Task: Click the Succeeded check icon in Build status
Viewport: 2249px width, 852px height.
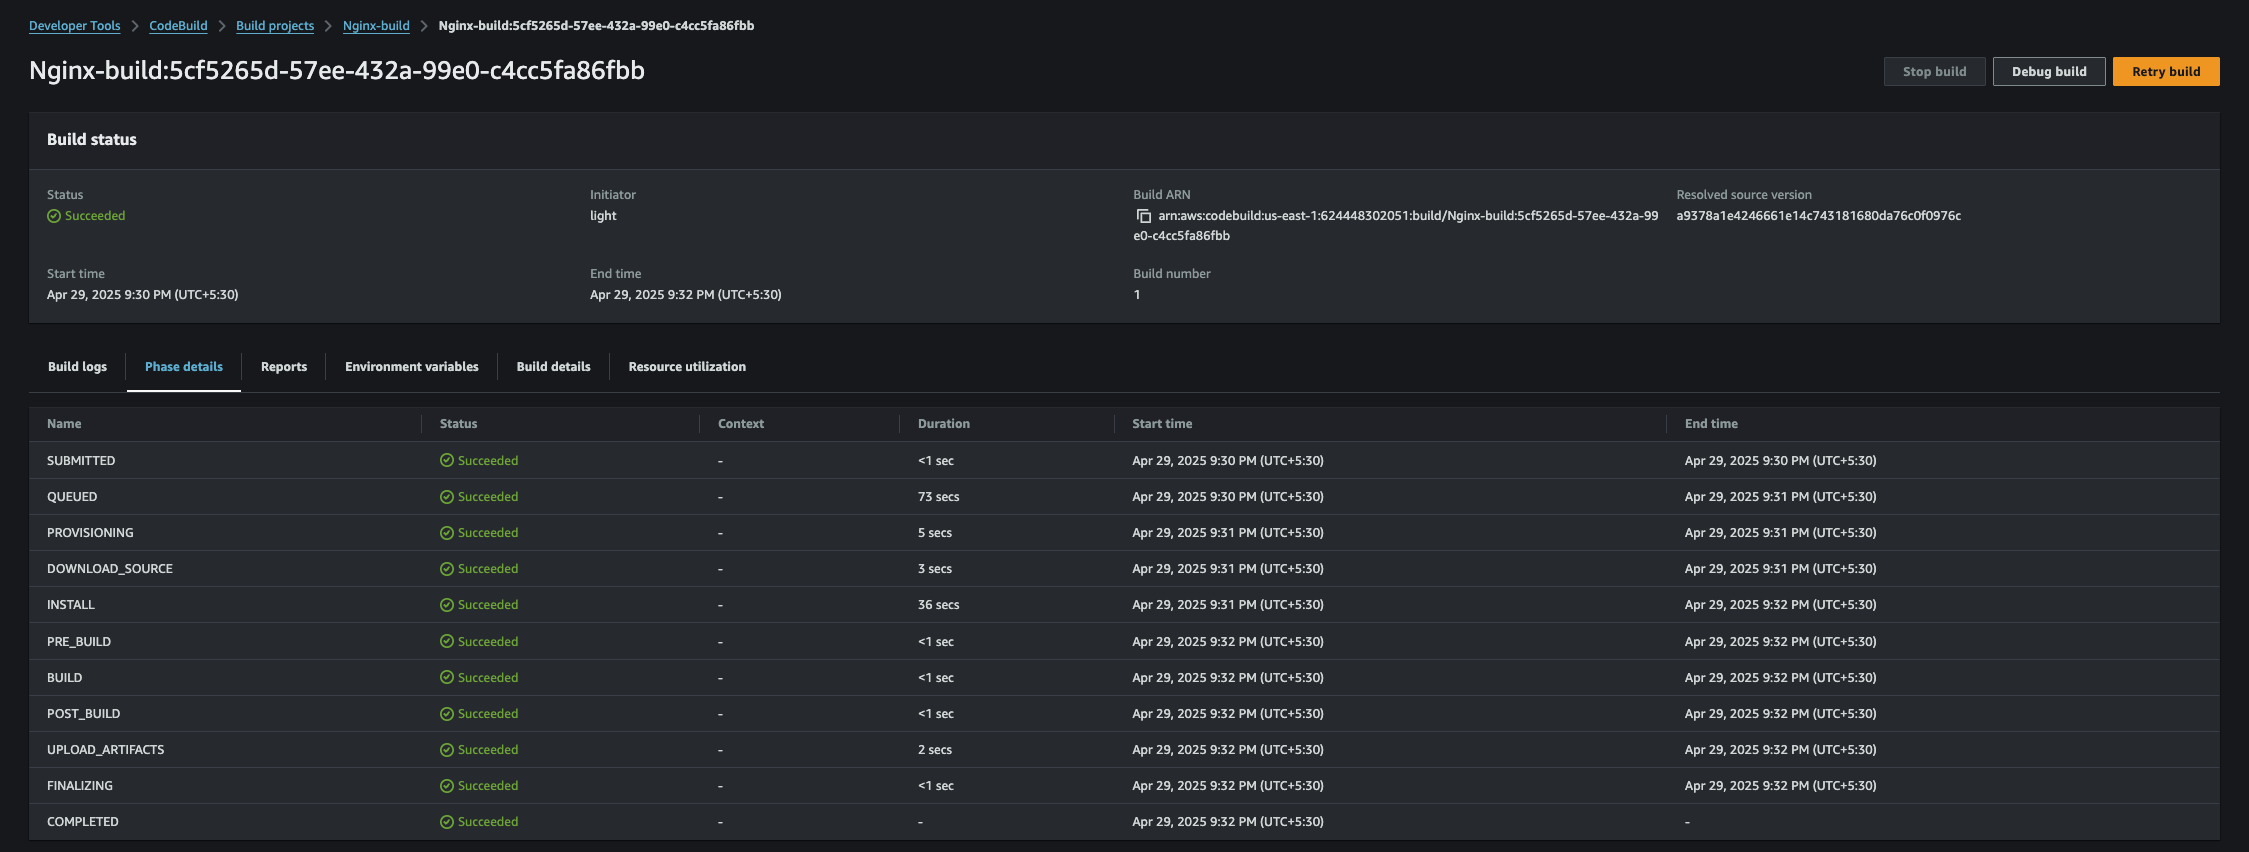Action: [x=54, y=216]
